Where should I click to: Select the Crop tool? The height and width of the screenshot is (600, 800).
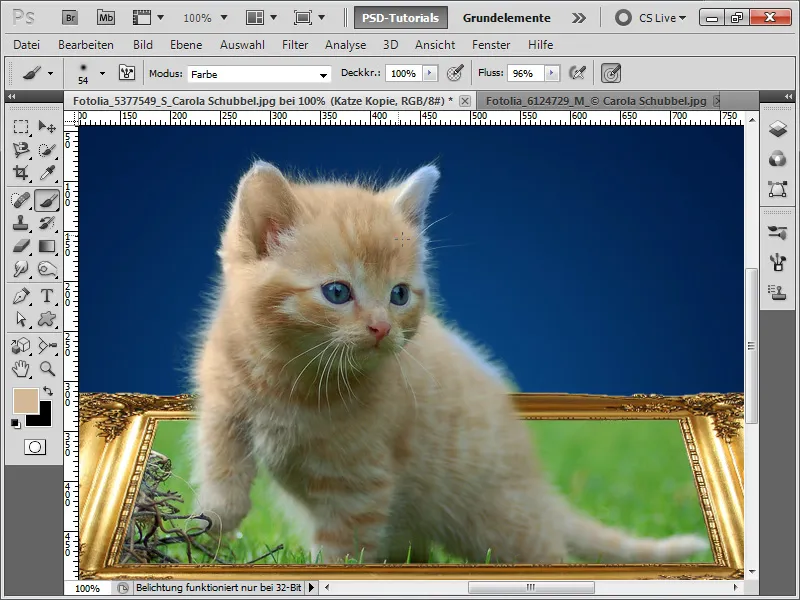pos(20,173)
